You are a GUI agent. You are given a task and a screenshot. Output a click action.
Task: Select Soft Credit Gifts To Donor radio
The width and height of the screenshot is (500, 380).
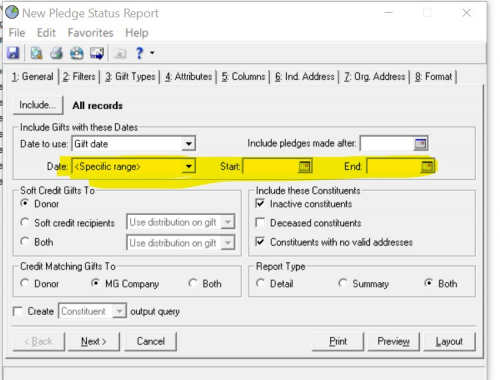click(25, 203)
